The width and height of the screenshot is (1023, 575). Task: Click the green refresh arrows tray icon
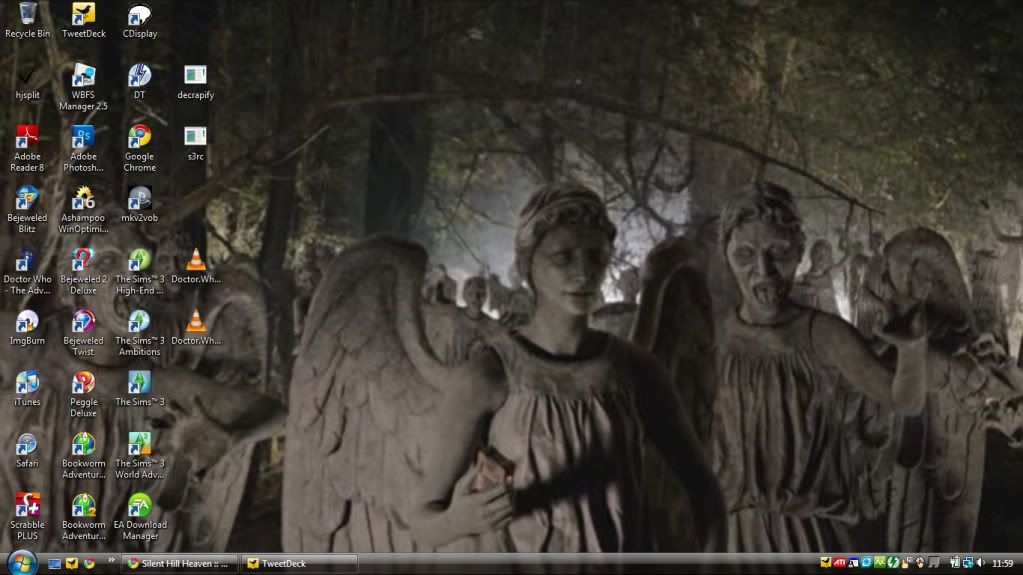[x=893, y=563]
